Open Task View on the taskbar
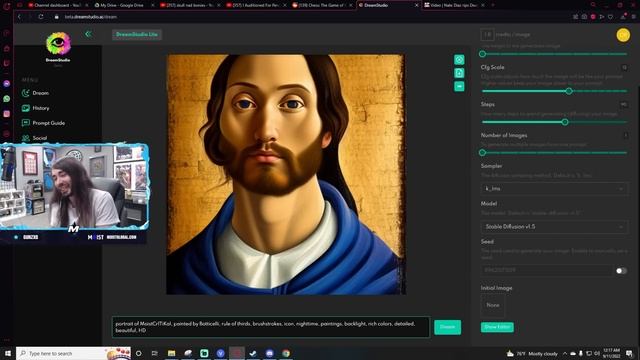The width and height of the screenshot is (640, 360). click(155, 353)
